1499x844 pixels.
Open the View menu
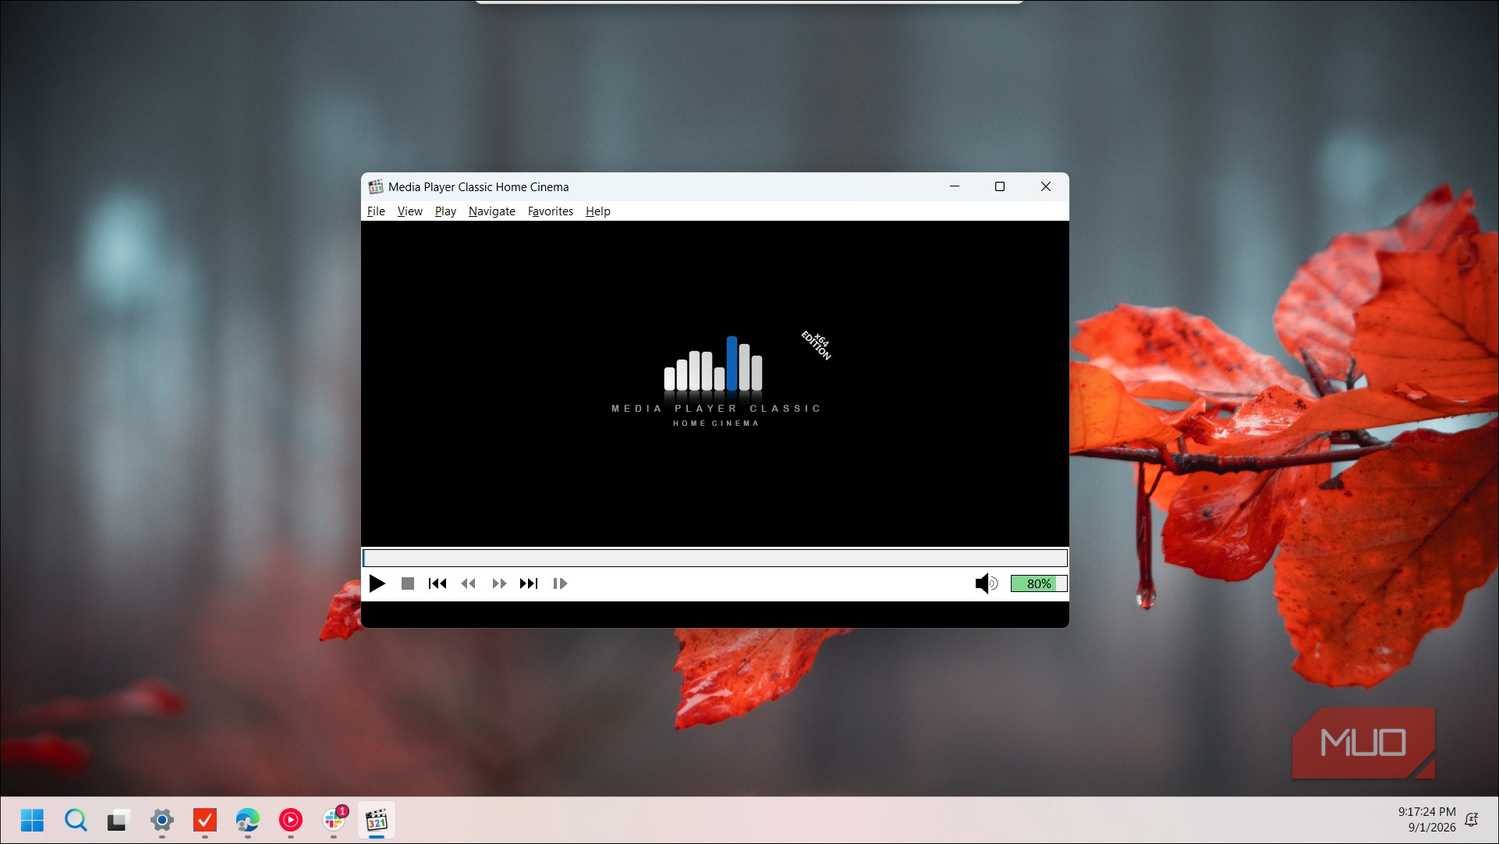[410, 211]
